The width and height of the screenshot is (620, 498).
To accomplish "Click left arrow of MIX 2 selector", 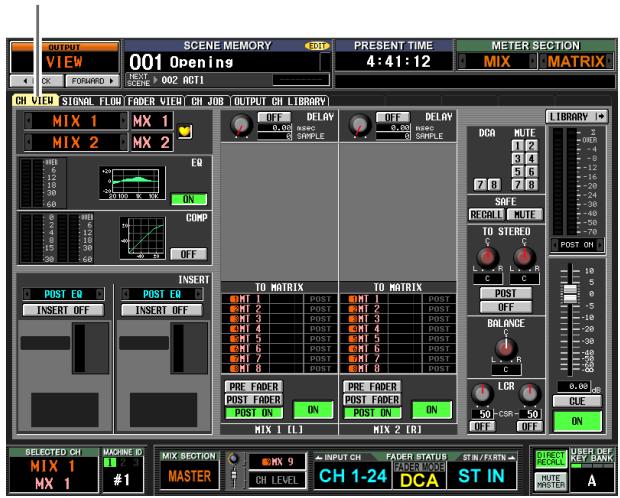I will tap(28, 142).
